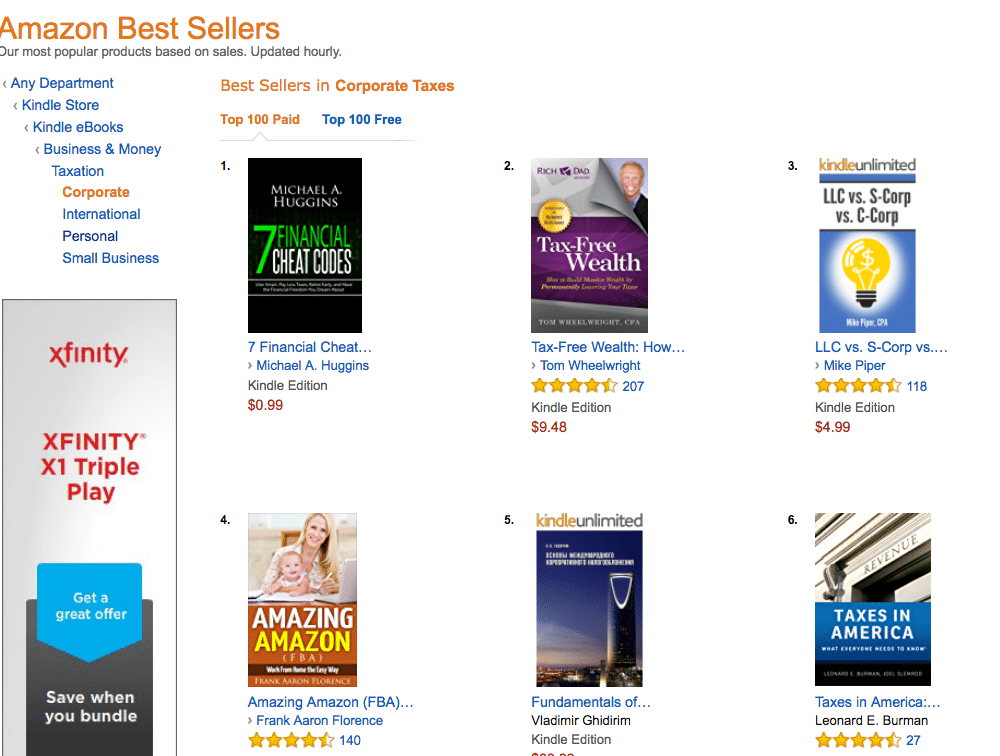Open the Amazing Amazon FBA book cover
1000x756 pixels.
click(302, 600)
